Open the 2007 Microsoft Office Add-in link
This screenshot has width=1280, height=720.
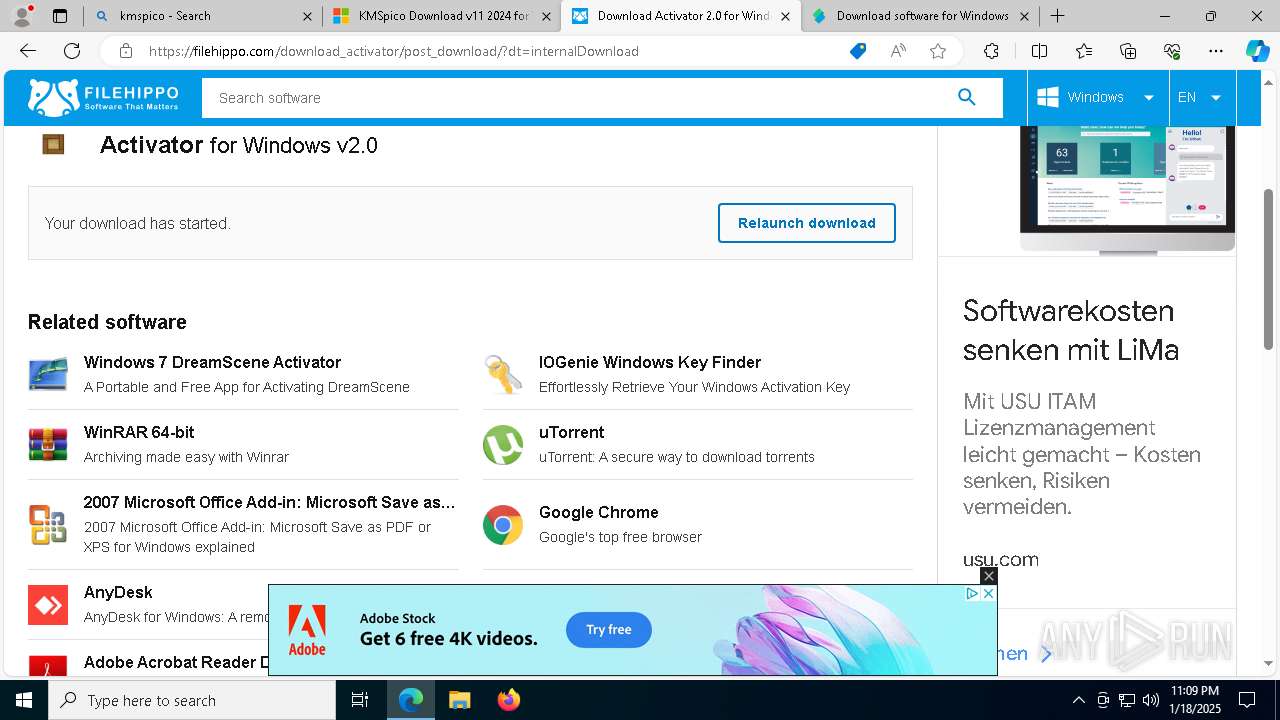point(270,502)
